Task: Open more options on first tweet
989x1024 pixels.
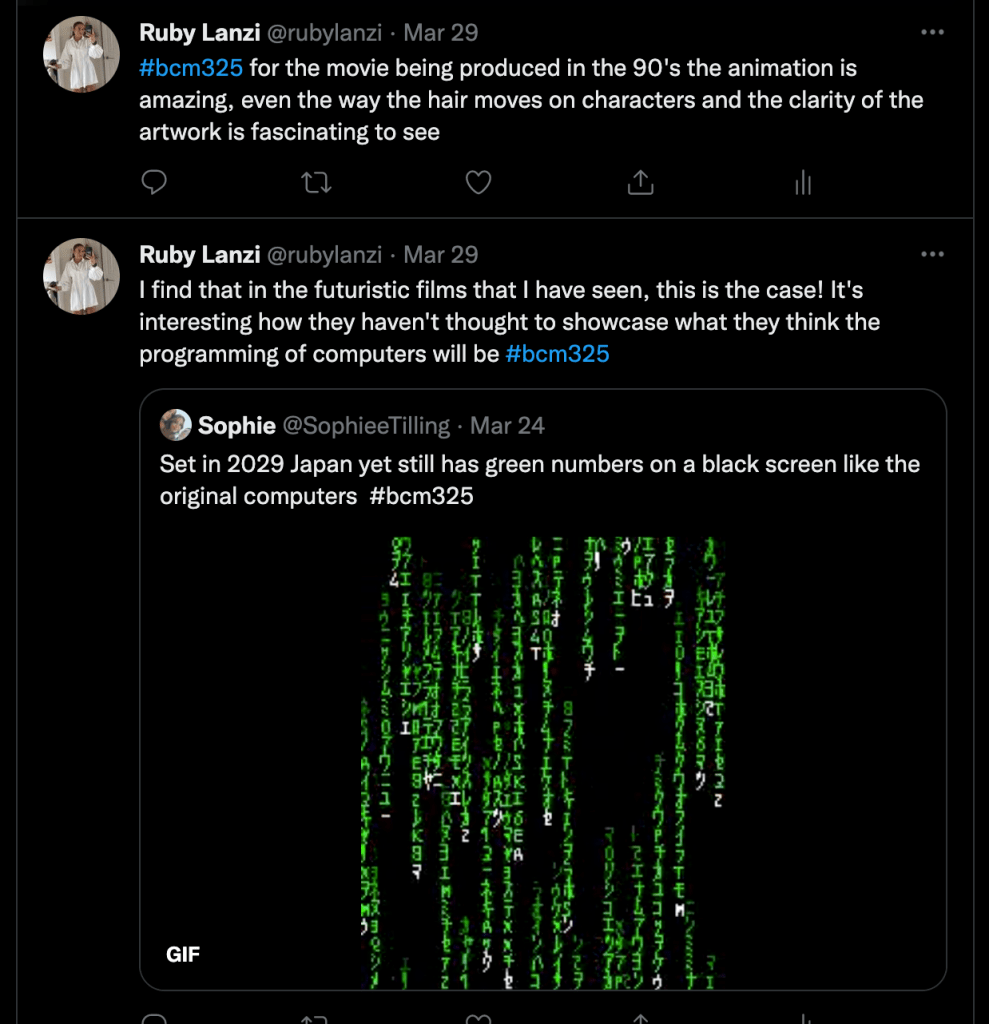Action: point(932,33)
